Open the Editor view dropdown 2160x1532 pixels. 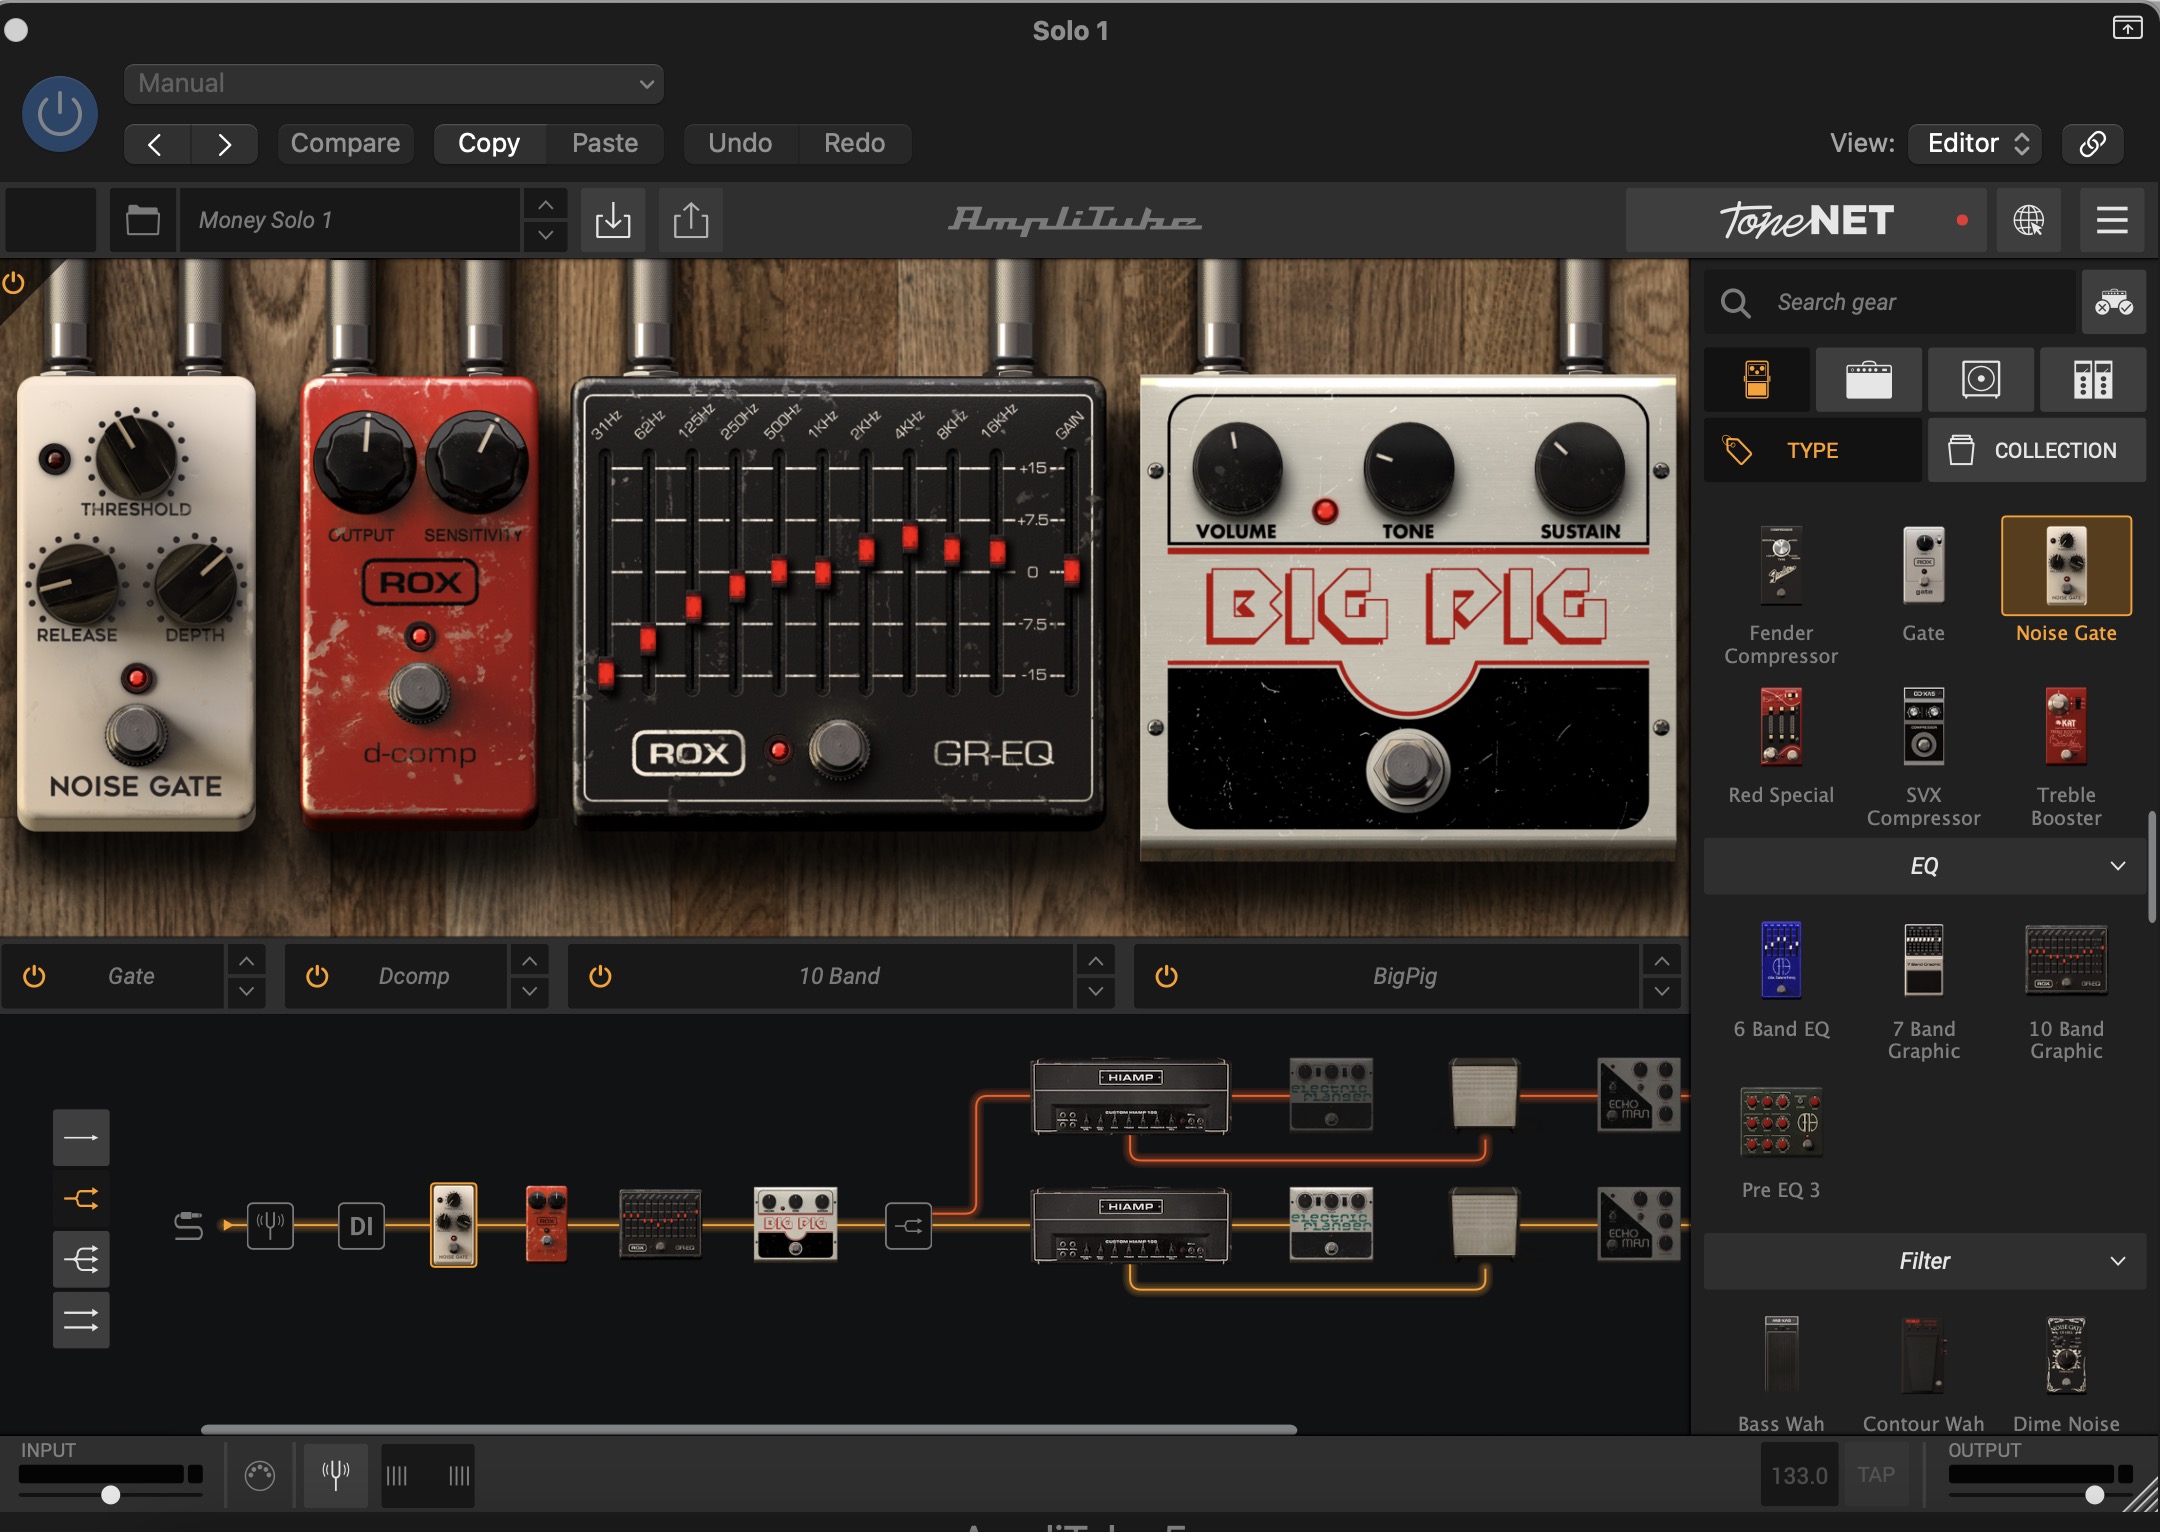[1975, 143]
